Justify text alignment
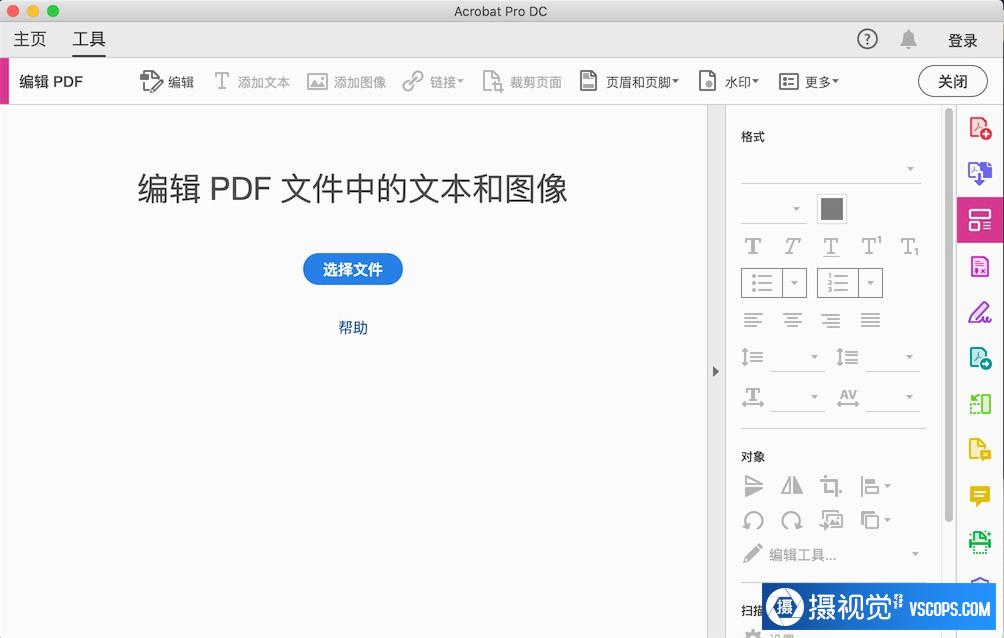This screenshot has width=1004, height=638. [x=870, y=320]
